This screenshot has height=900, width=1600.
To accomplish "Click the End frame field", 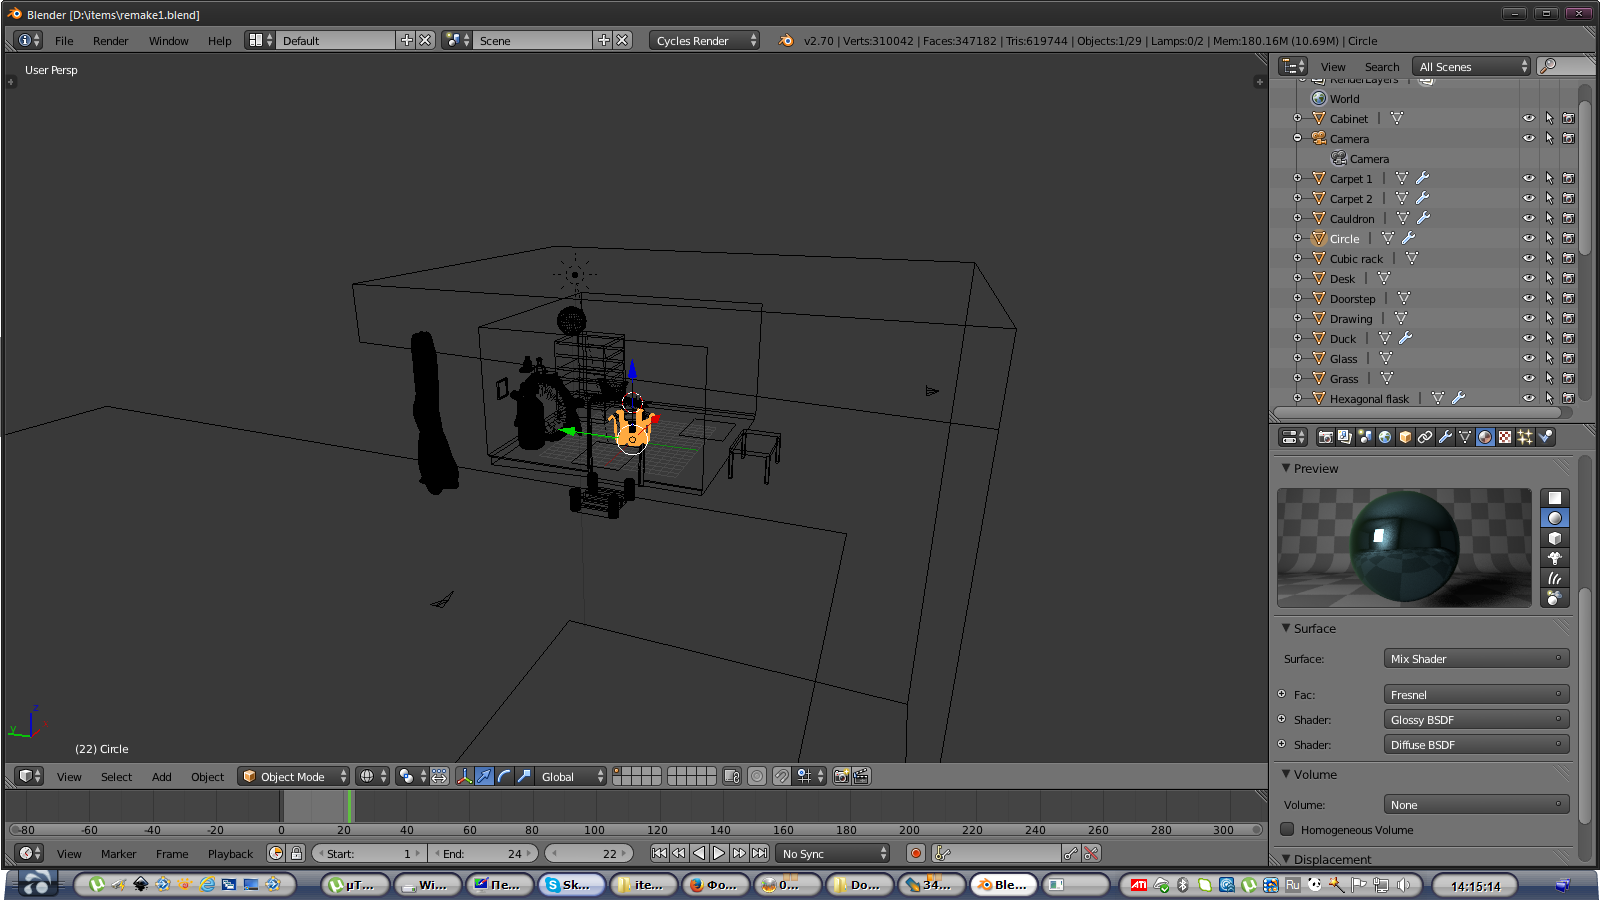I will click(483, 854).
